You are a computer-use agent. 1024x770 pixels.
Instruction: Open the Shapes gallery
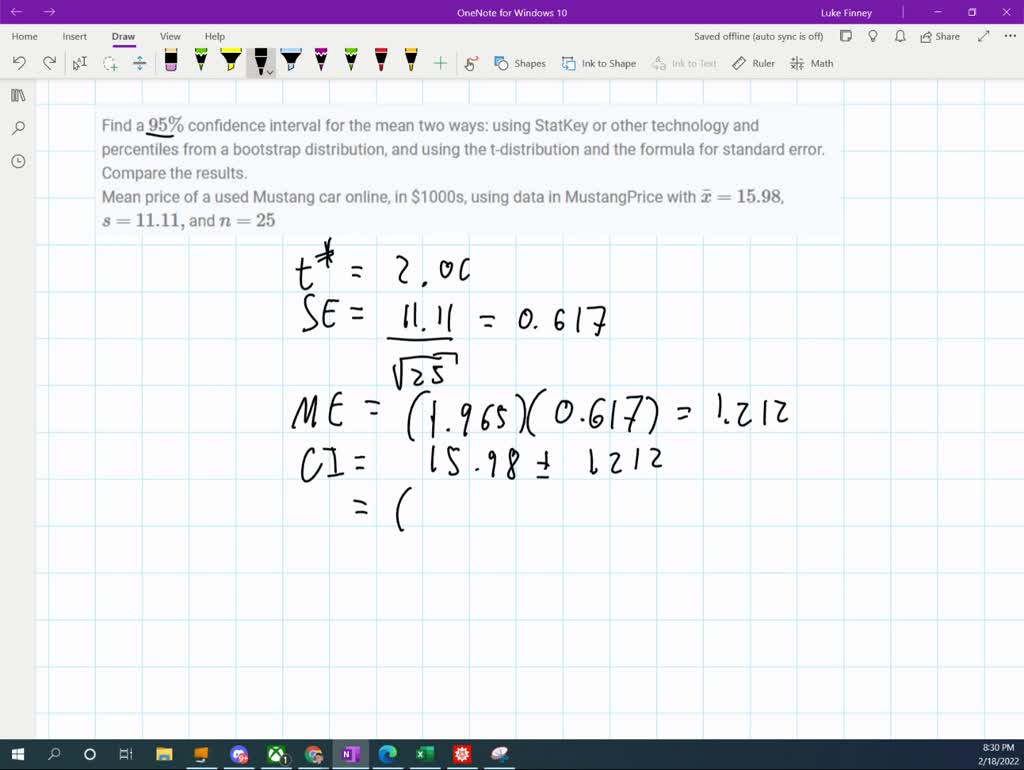coord(520,63)
